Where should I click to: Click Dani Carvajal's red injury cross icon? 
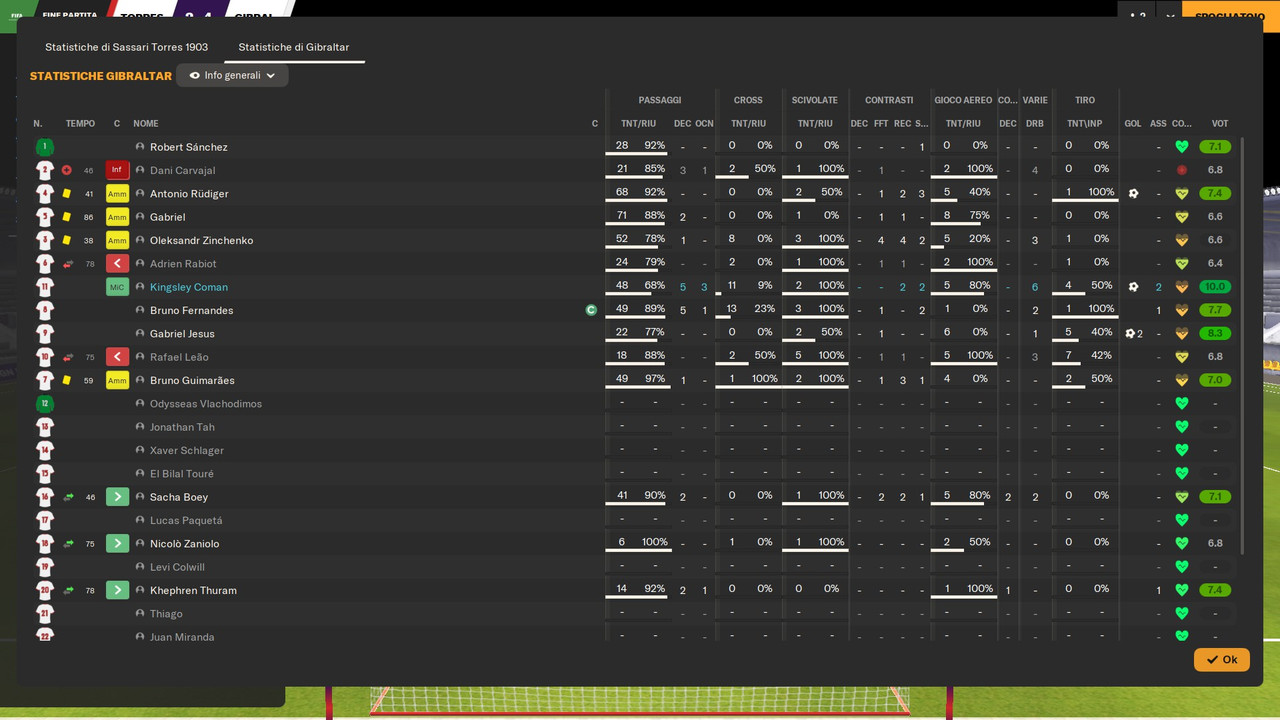[x=67, y=170]
